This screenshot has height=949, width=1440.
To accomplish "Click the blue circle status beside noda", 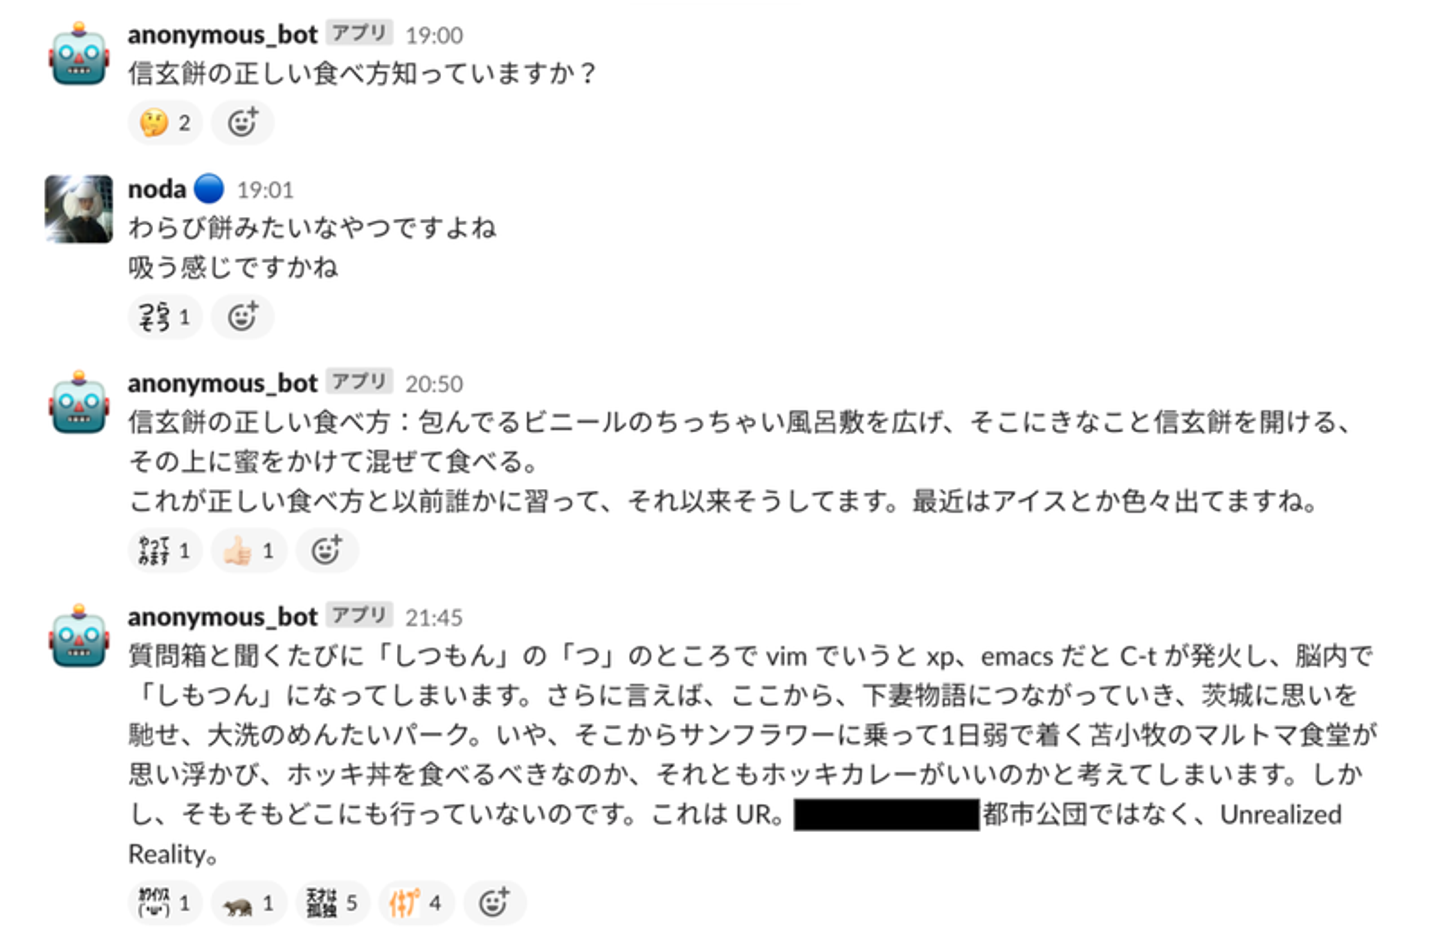I will (208, 188).
